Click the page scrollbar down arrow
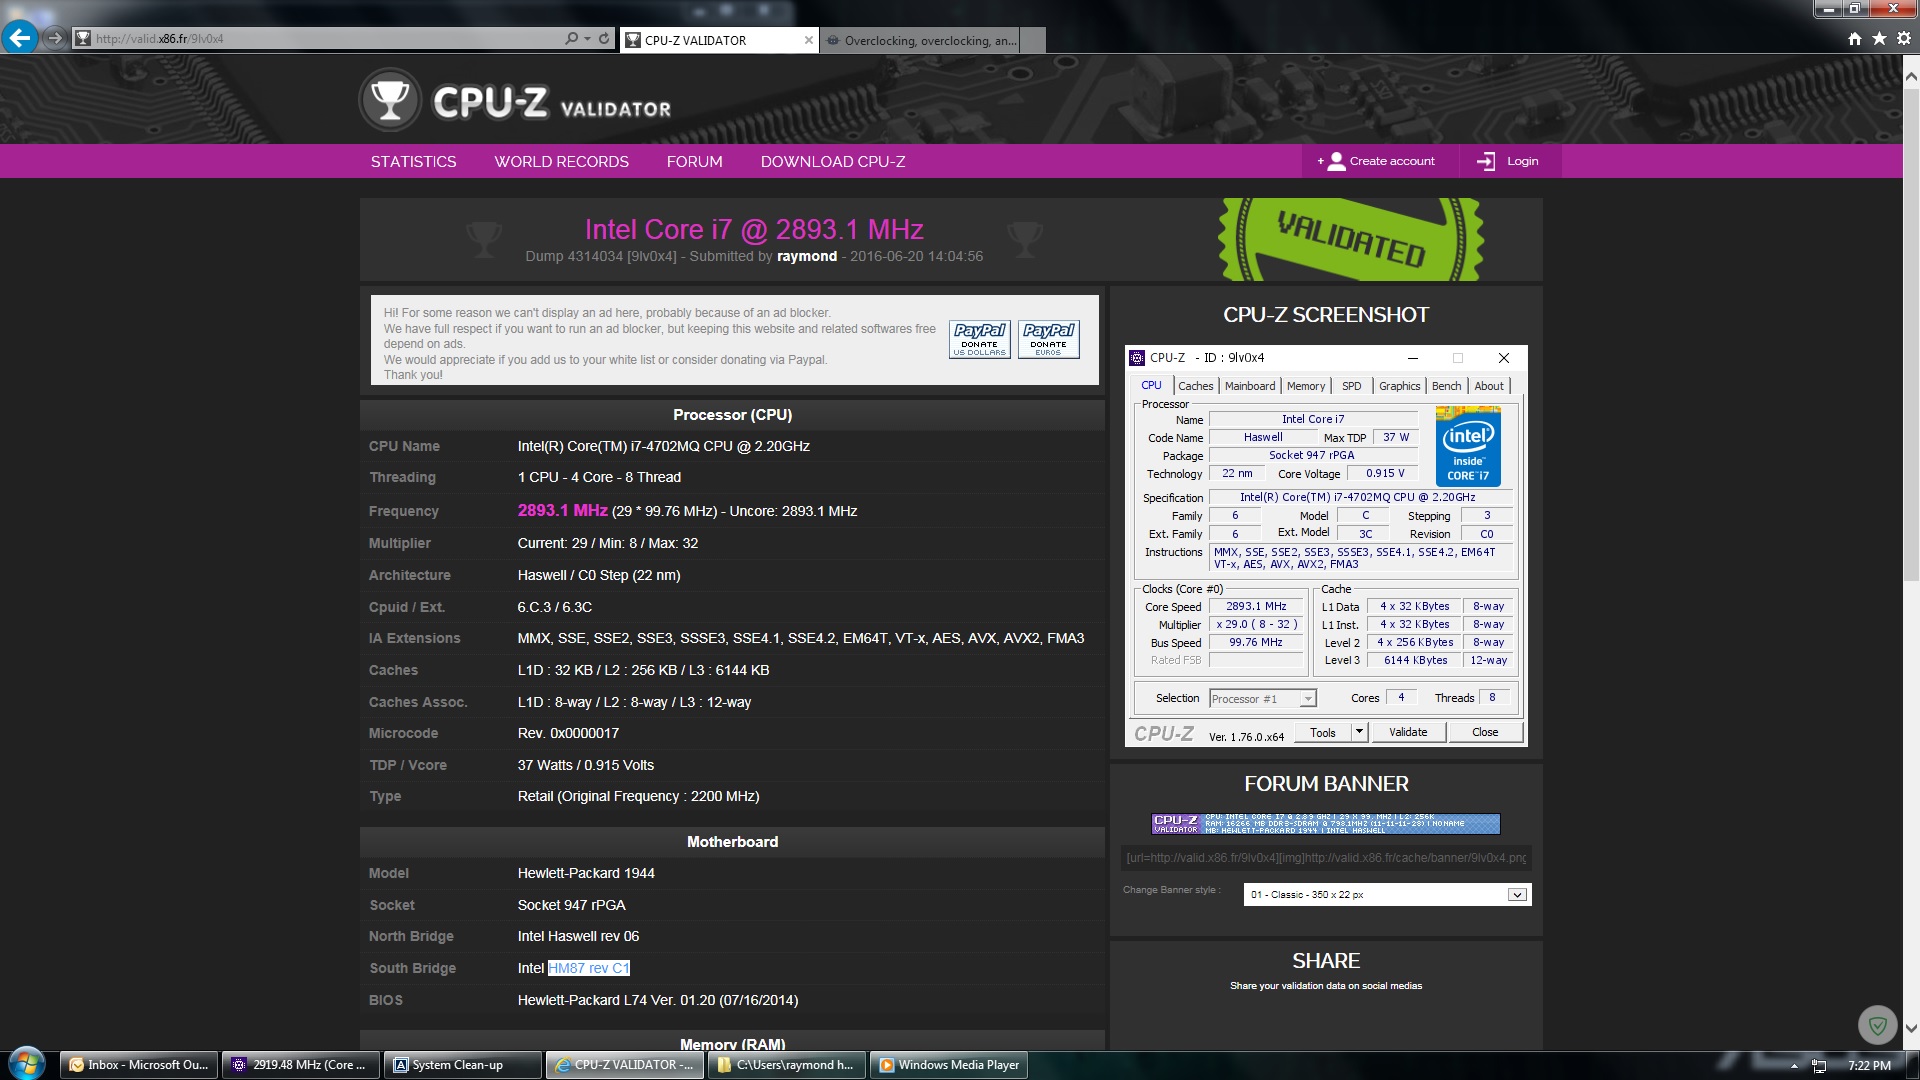The height and width of the screenshot is (1080, 1920). click(x=1910, y=1028)
